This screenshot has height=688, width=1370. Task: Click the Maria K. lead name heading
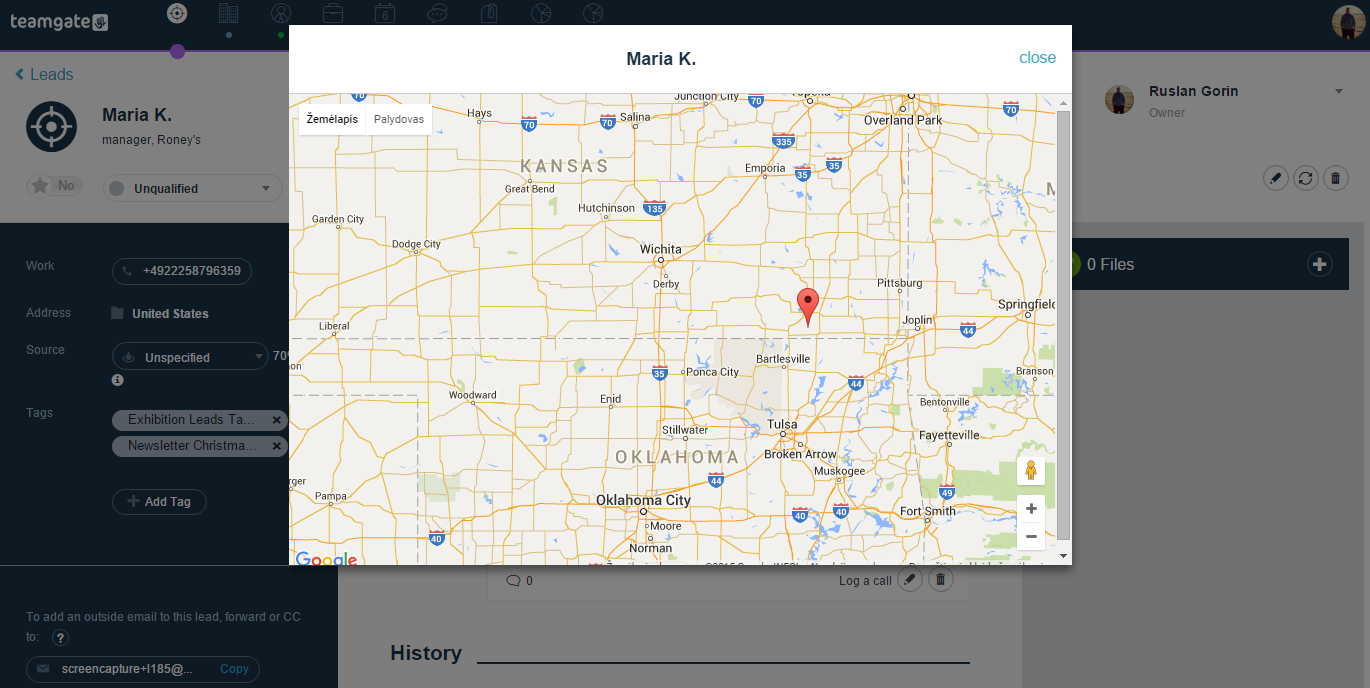(137, 115)
